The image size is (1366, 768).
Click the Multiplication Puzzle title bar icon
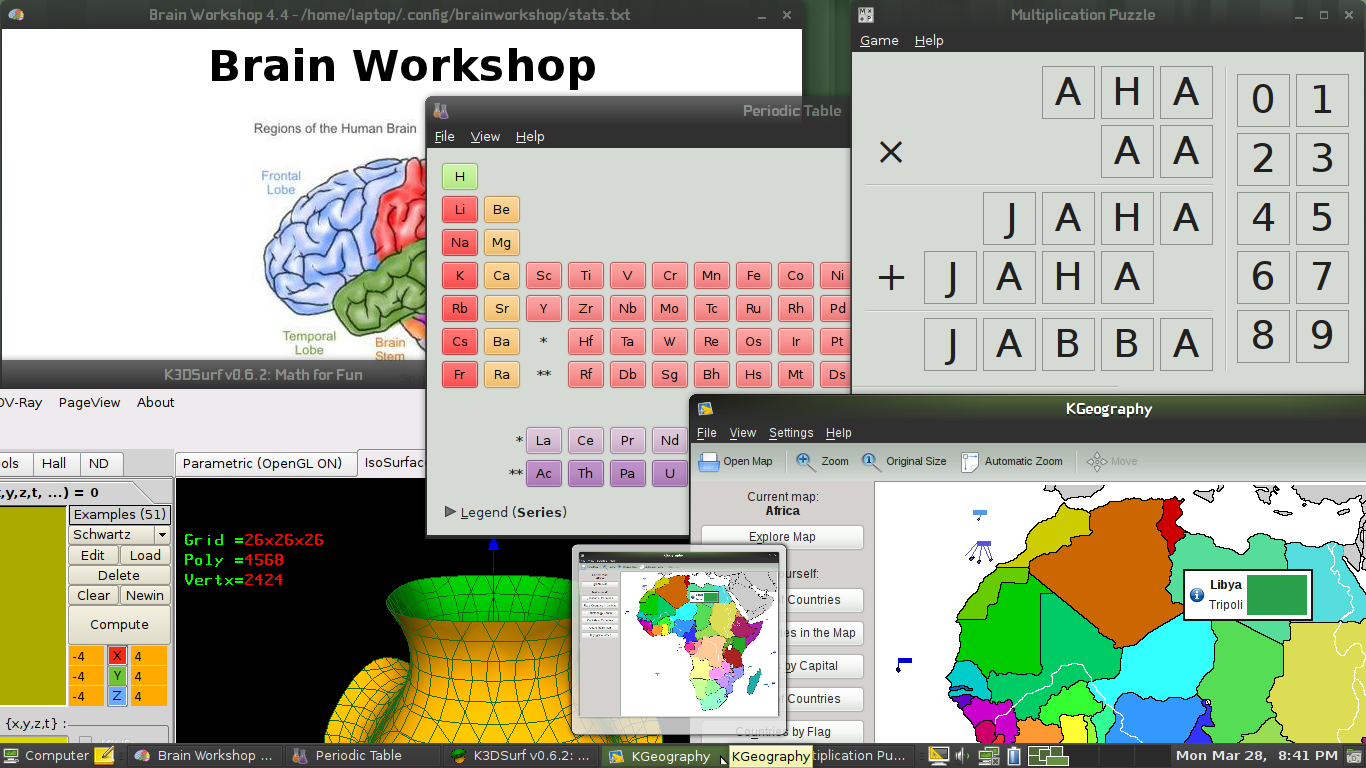[x=867, y=14]
